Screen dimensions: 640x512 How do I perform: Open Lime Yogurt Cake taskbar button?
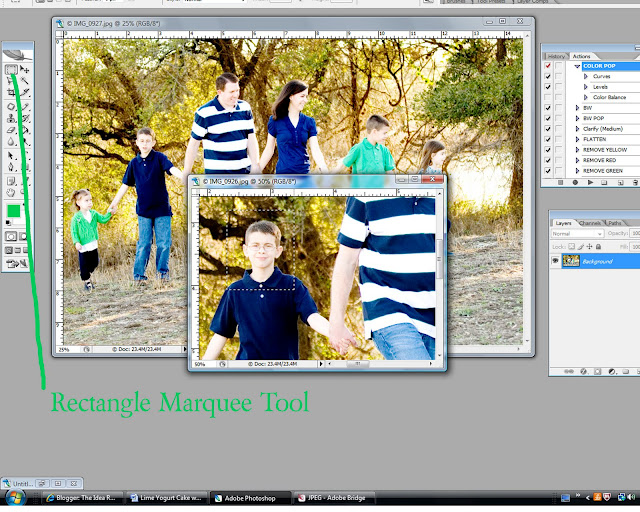tap(166, 498)
